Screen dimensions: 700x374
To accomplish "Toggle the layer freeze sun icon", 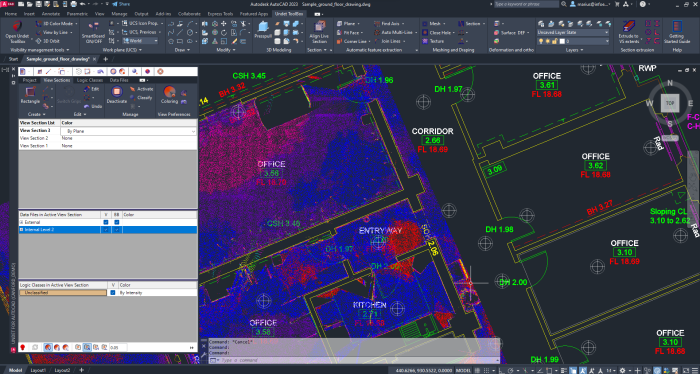I will click(547, 41).
